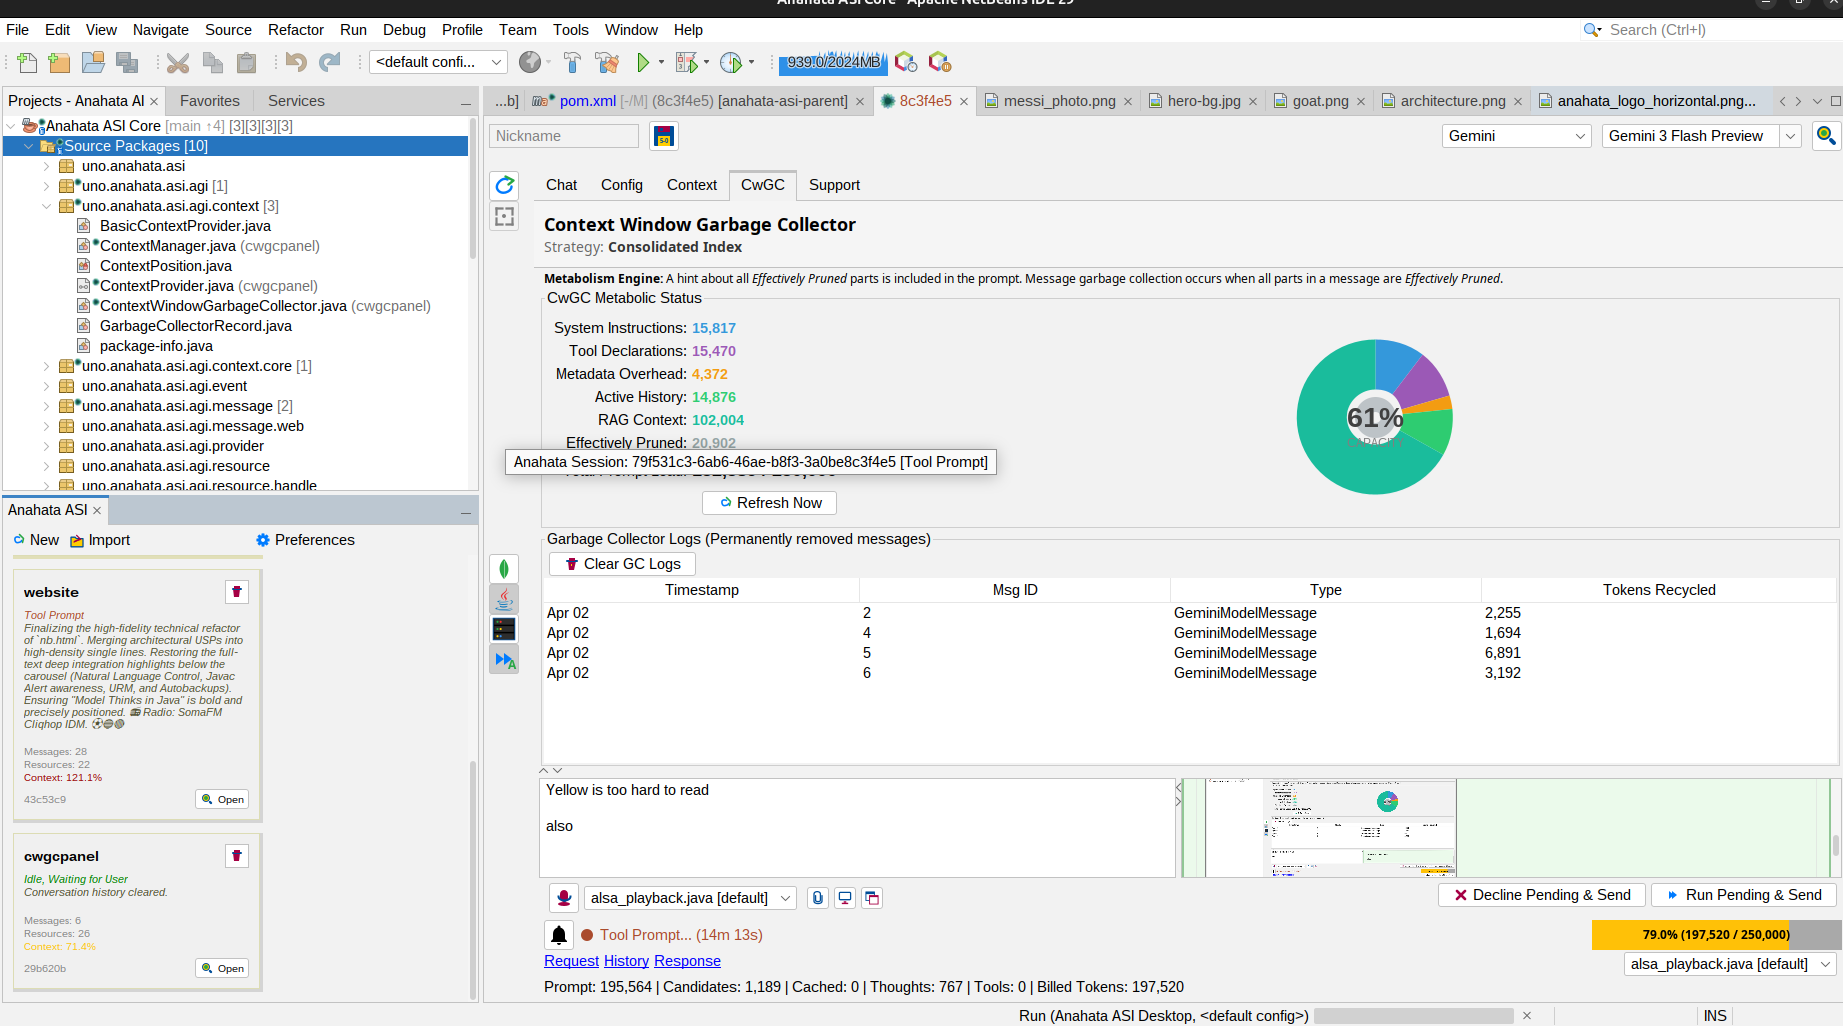
Task: Open the Gemini provider dropdown
Action: [x=1516, y=136]
